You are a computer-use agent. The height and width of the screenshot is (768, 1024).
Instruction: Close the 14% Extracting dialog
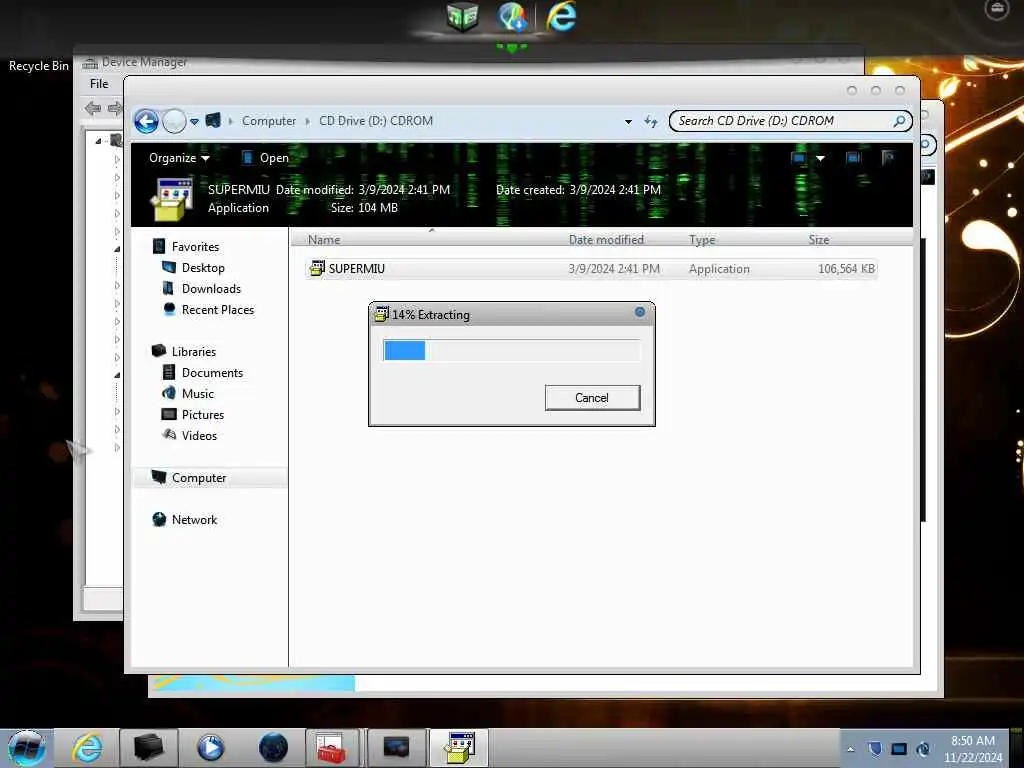[x=640, y=312]
